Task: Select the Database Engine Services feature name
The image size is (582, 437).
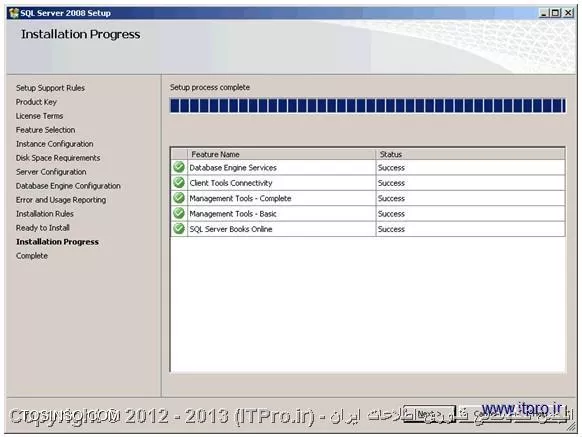Action: [x=233, y=168]
